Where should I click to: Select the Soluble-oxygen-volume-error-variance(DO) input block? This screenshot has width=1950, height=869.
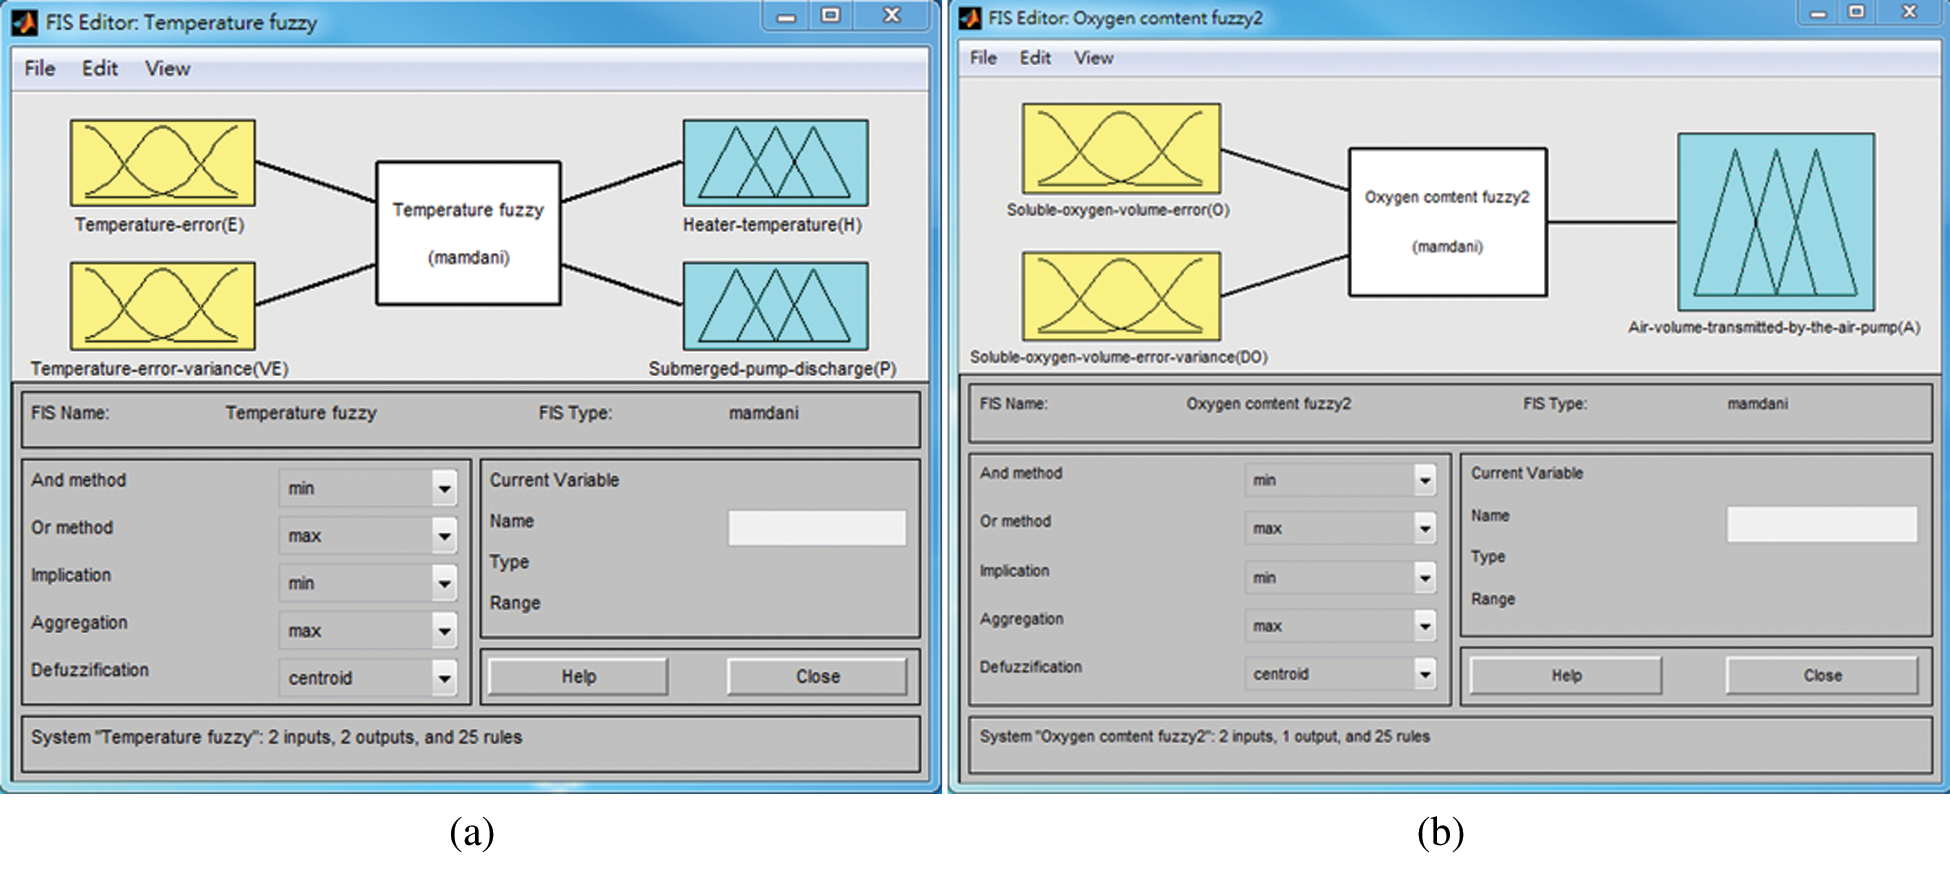click(1121, 296)
